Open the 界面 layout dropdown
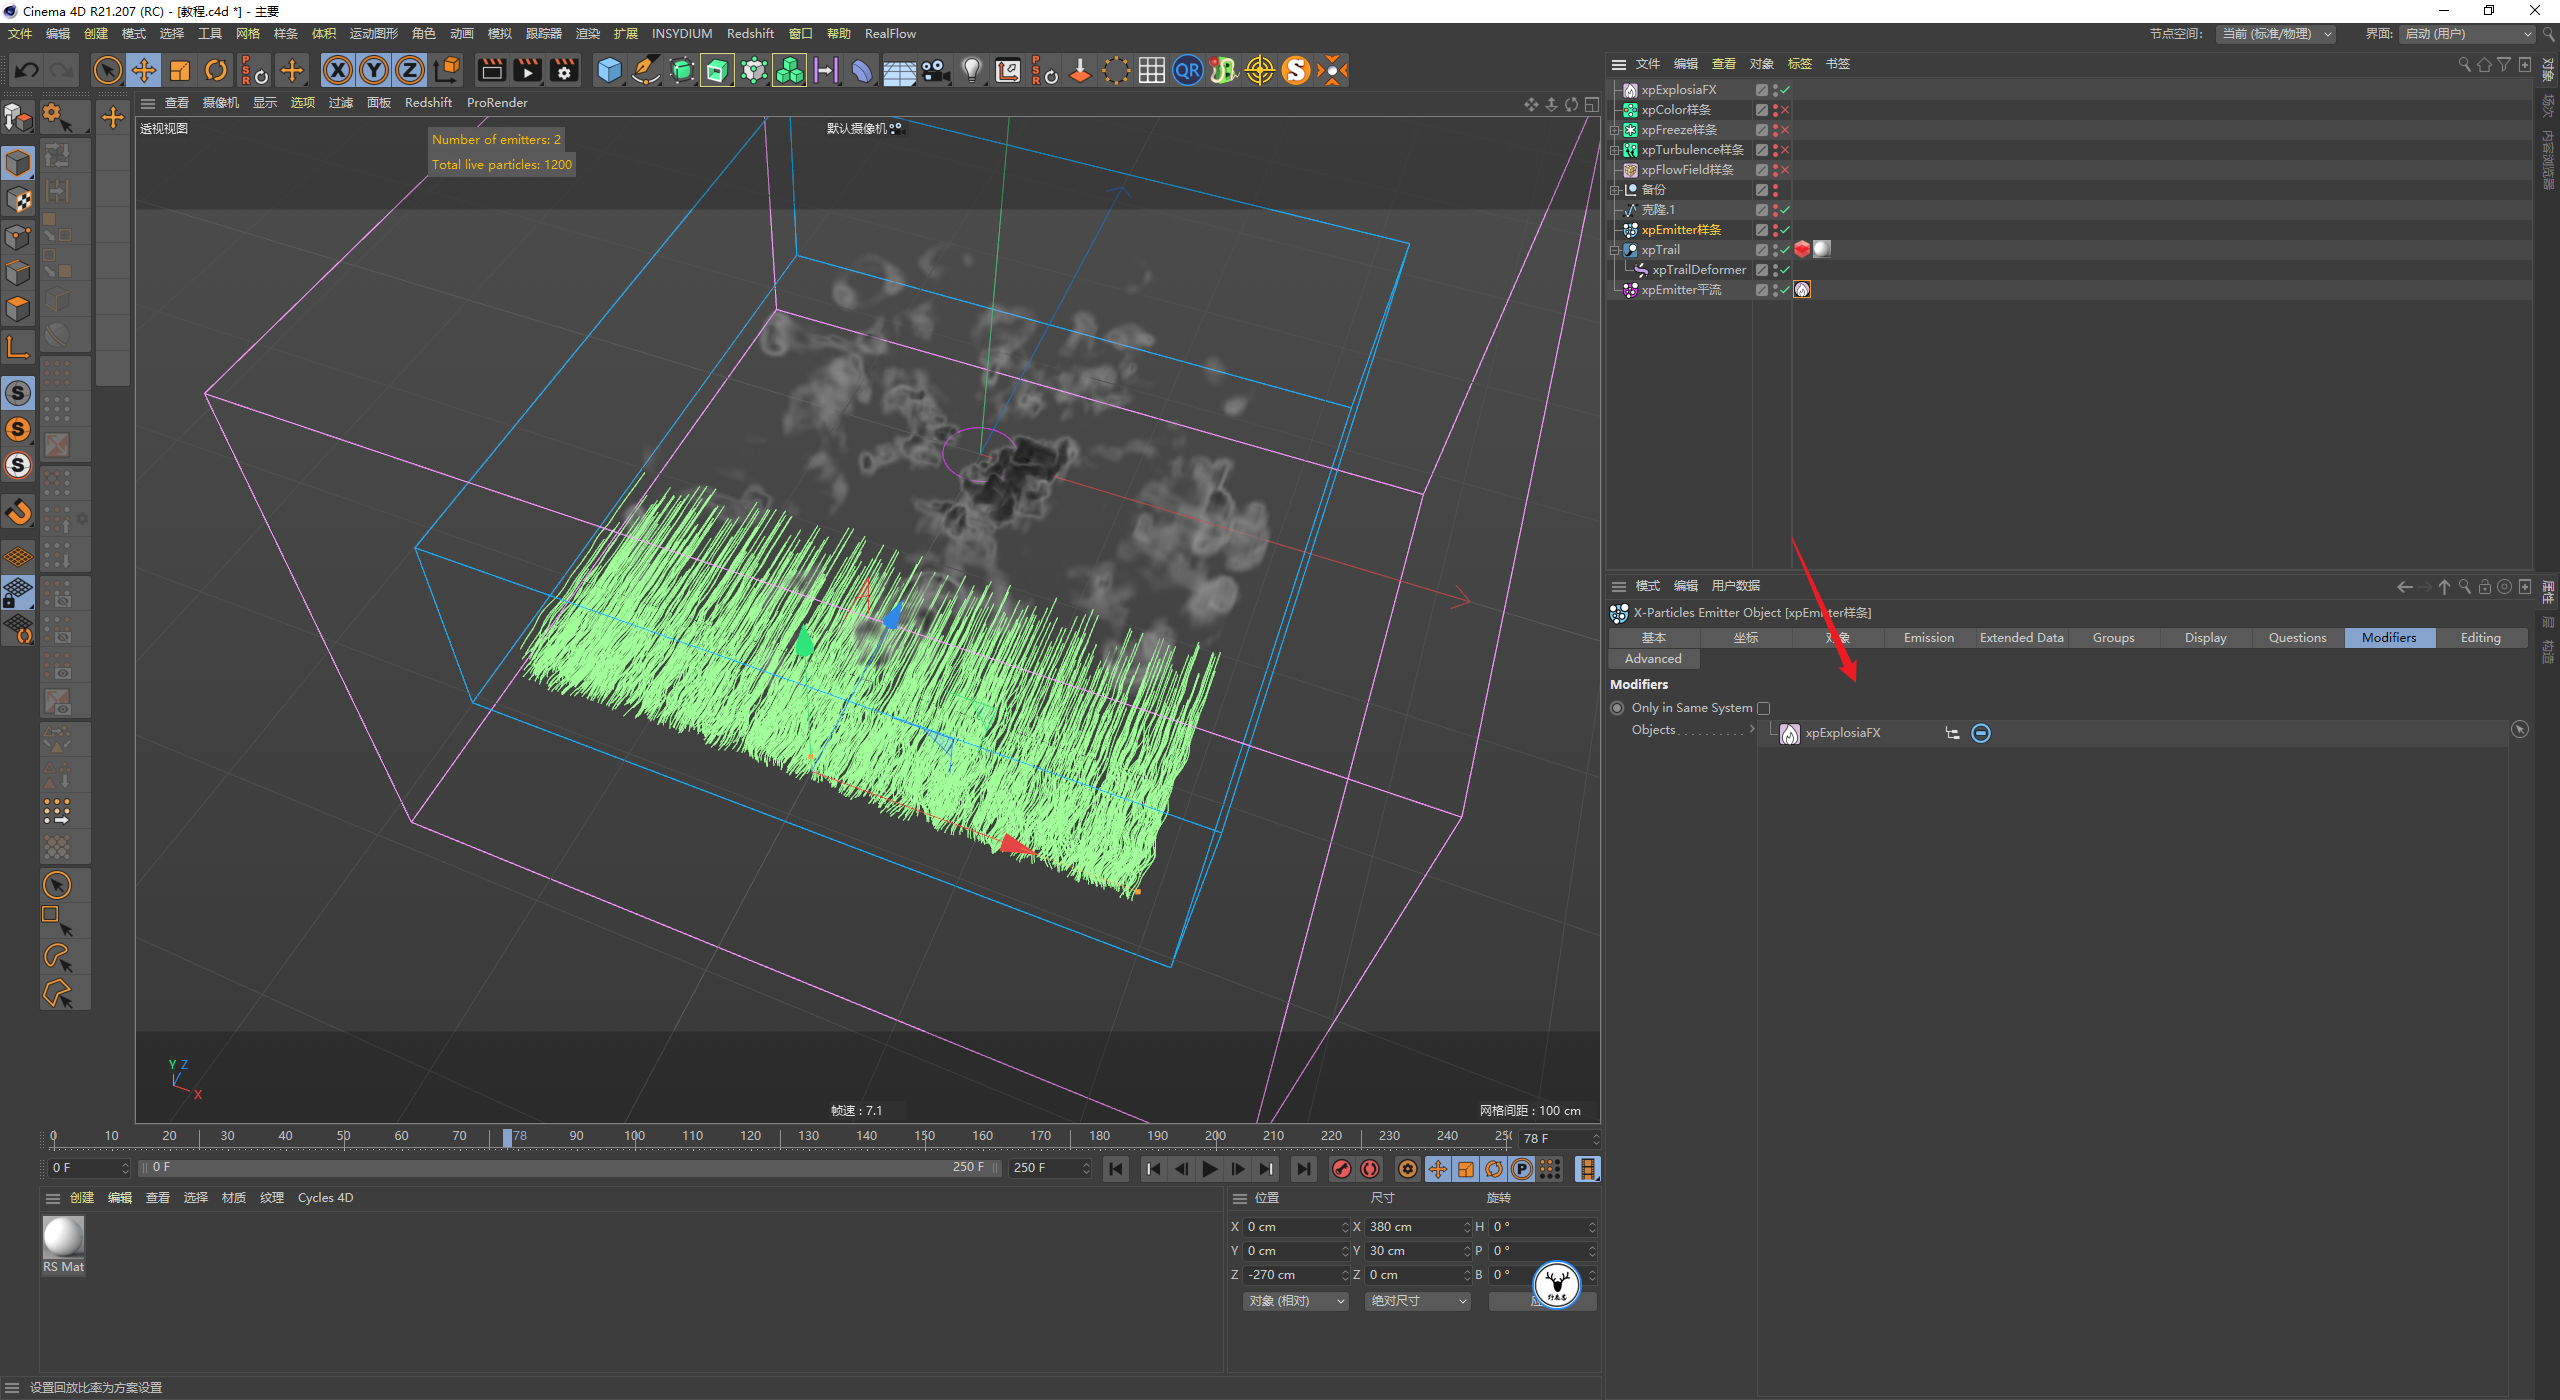 (2467, 34)
